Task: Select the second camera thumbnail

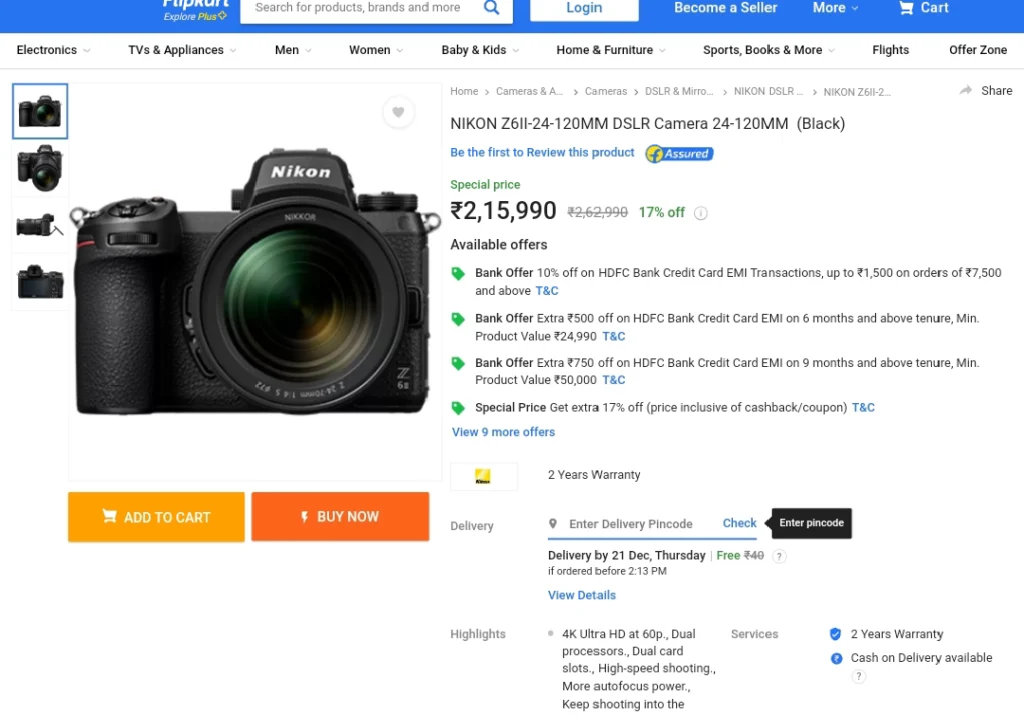Action: click(x=40, y=168)
